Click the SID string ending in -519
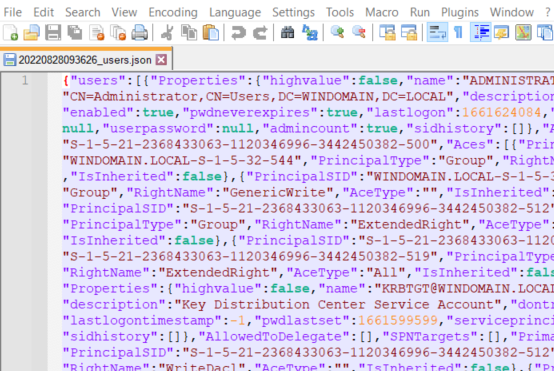Screen dimensions: 554x371 250,257
